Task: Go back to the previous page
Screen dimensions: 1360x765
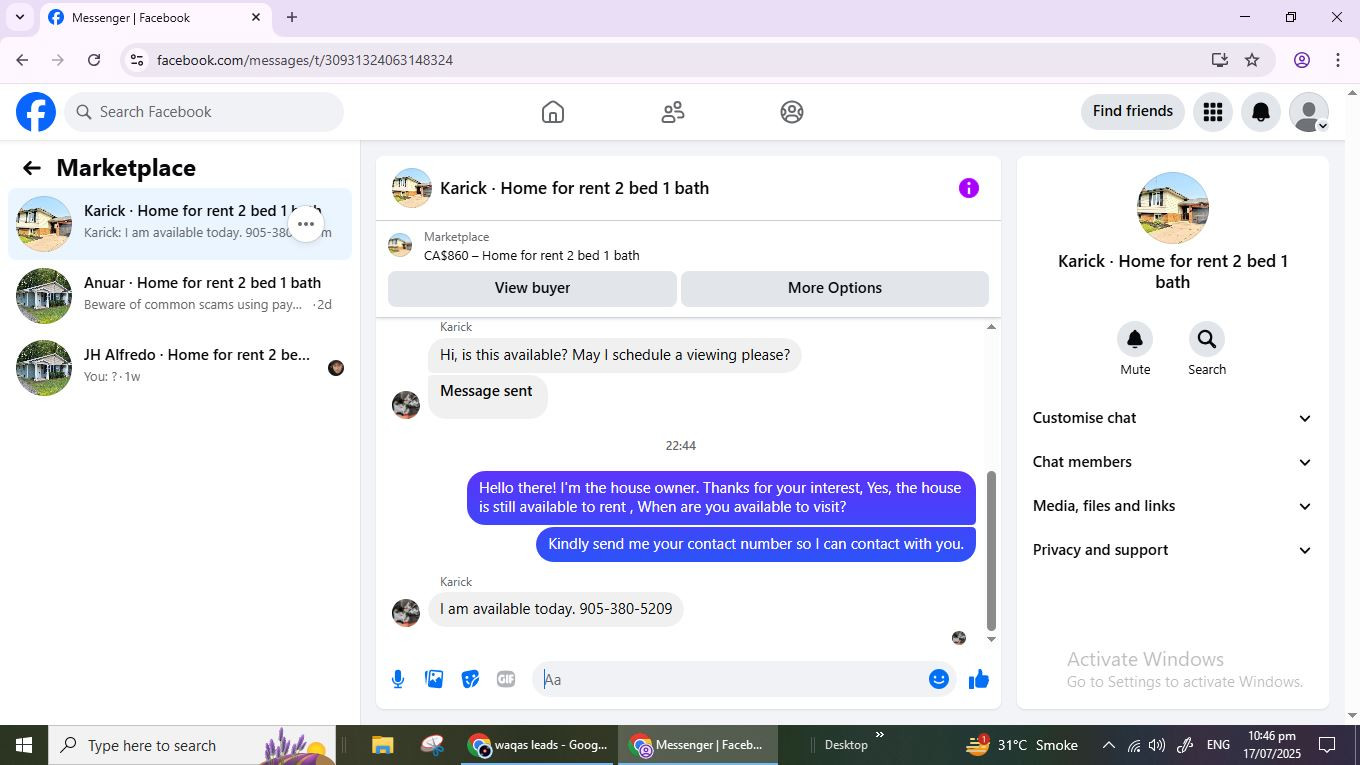Action: 22,60
